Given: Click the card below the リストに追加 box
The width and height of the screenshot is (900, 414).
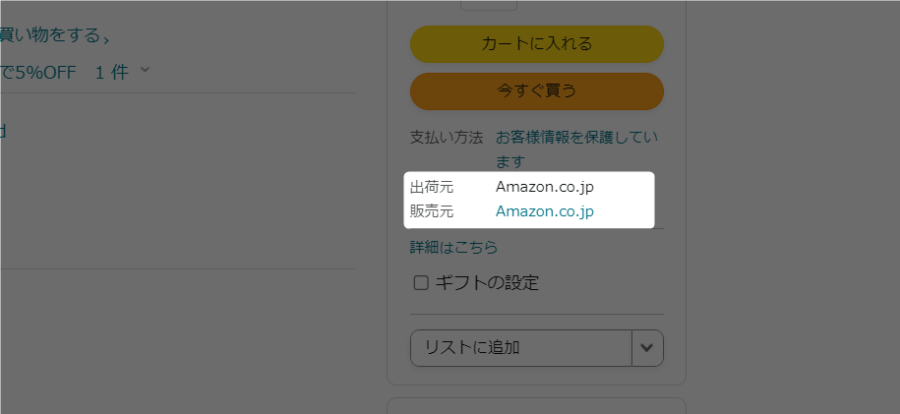Looking at the screenshot, I should [x=536, y=405].
